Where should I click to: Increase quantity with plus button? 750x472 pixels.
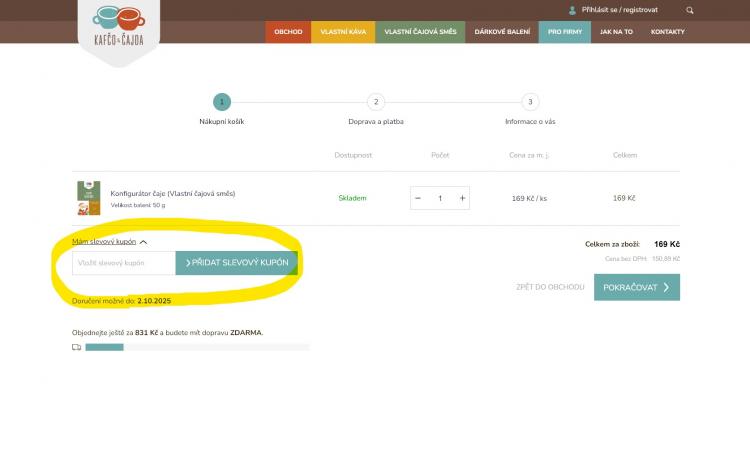(x=462, y=198)
